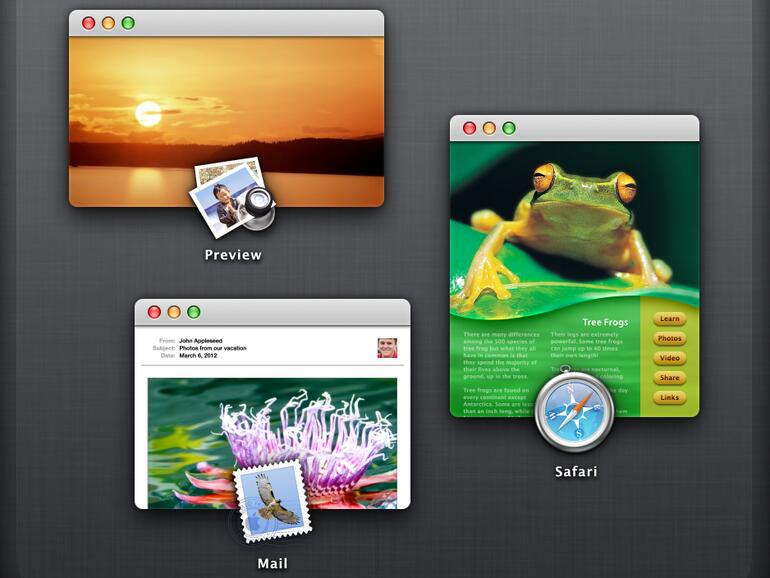This screenshot has height=578, width=770.
Task: Click the Learn button in Safari
Action: [x=669, y=319]
